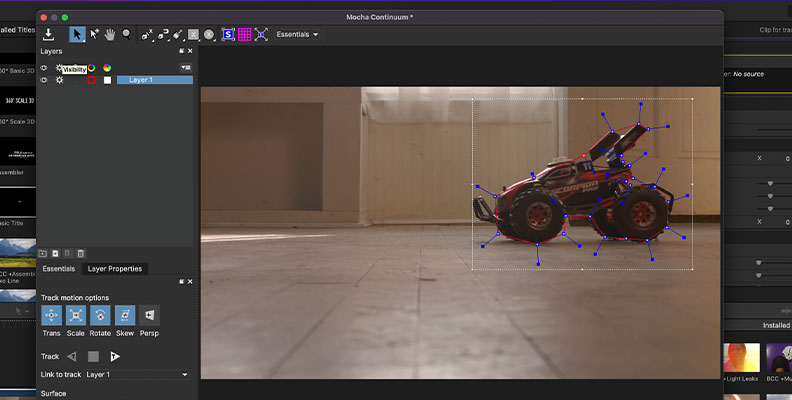The image size is (792, 400).
Task: Select the rectangle shape tool
Action: [x=193, y=34]
